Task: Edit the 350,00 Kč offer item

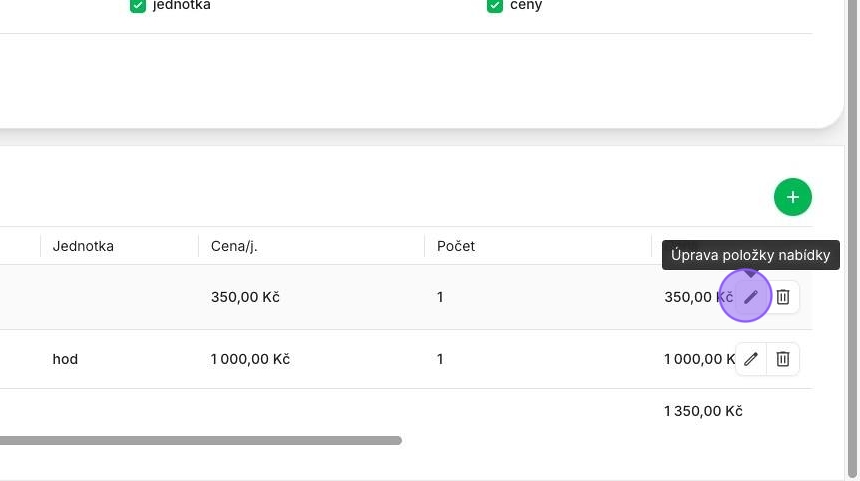Action: pyautogui.click(x=751, y=297)
